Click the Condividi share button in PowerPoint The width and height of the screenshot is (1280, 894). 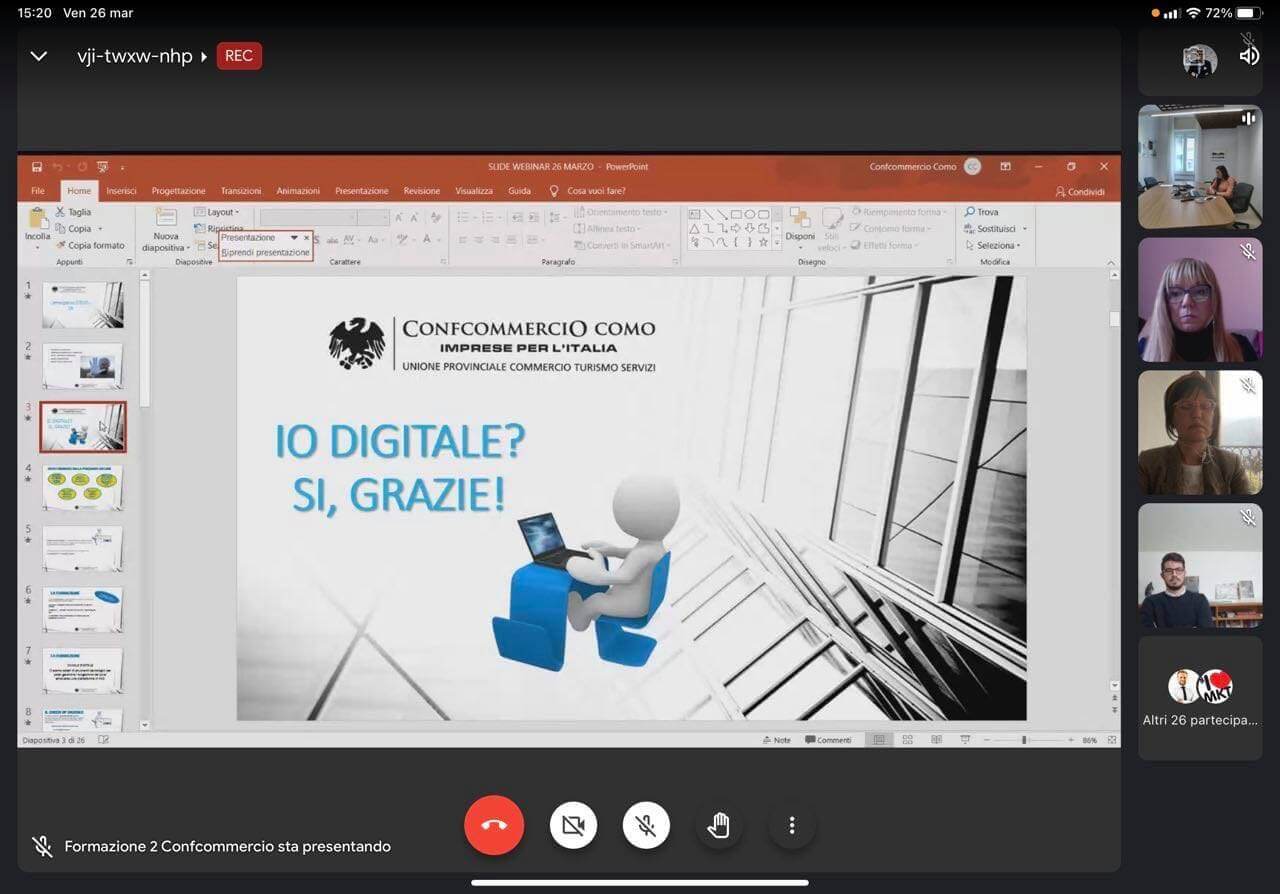pos(1080,192)
